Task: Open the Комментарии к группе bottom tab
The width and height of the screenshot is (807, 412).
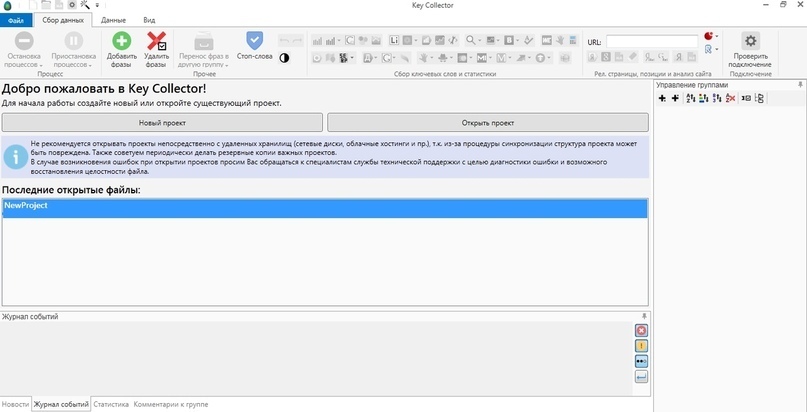Action: [171, 404]
